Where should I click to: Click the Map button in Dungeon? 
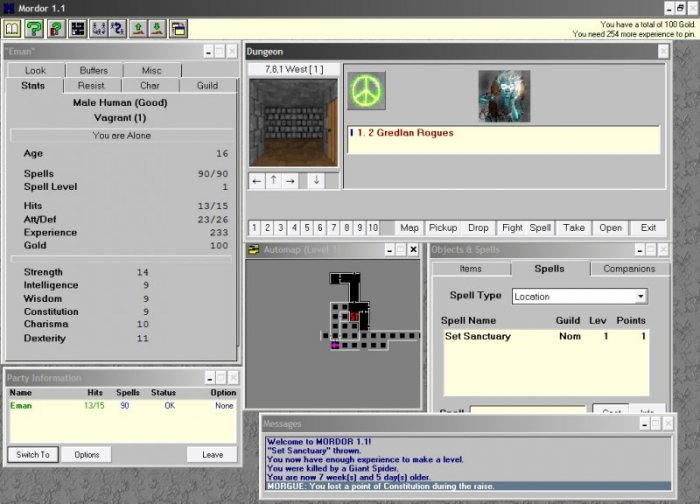[x=409, y=228]
